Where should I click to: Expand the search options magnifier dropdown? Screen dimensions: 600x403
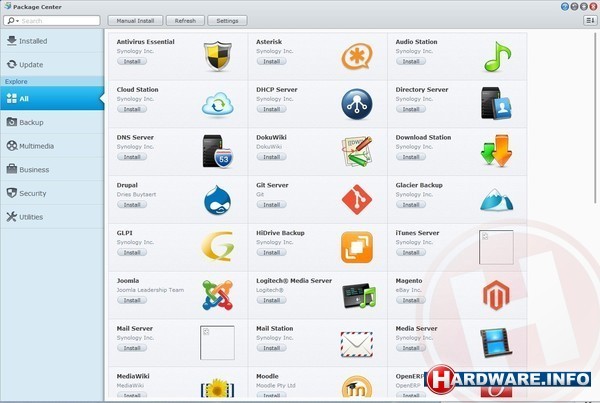(11, 20)
